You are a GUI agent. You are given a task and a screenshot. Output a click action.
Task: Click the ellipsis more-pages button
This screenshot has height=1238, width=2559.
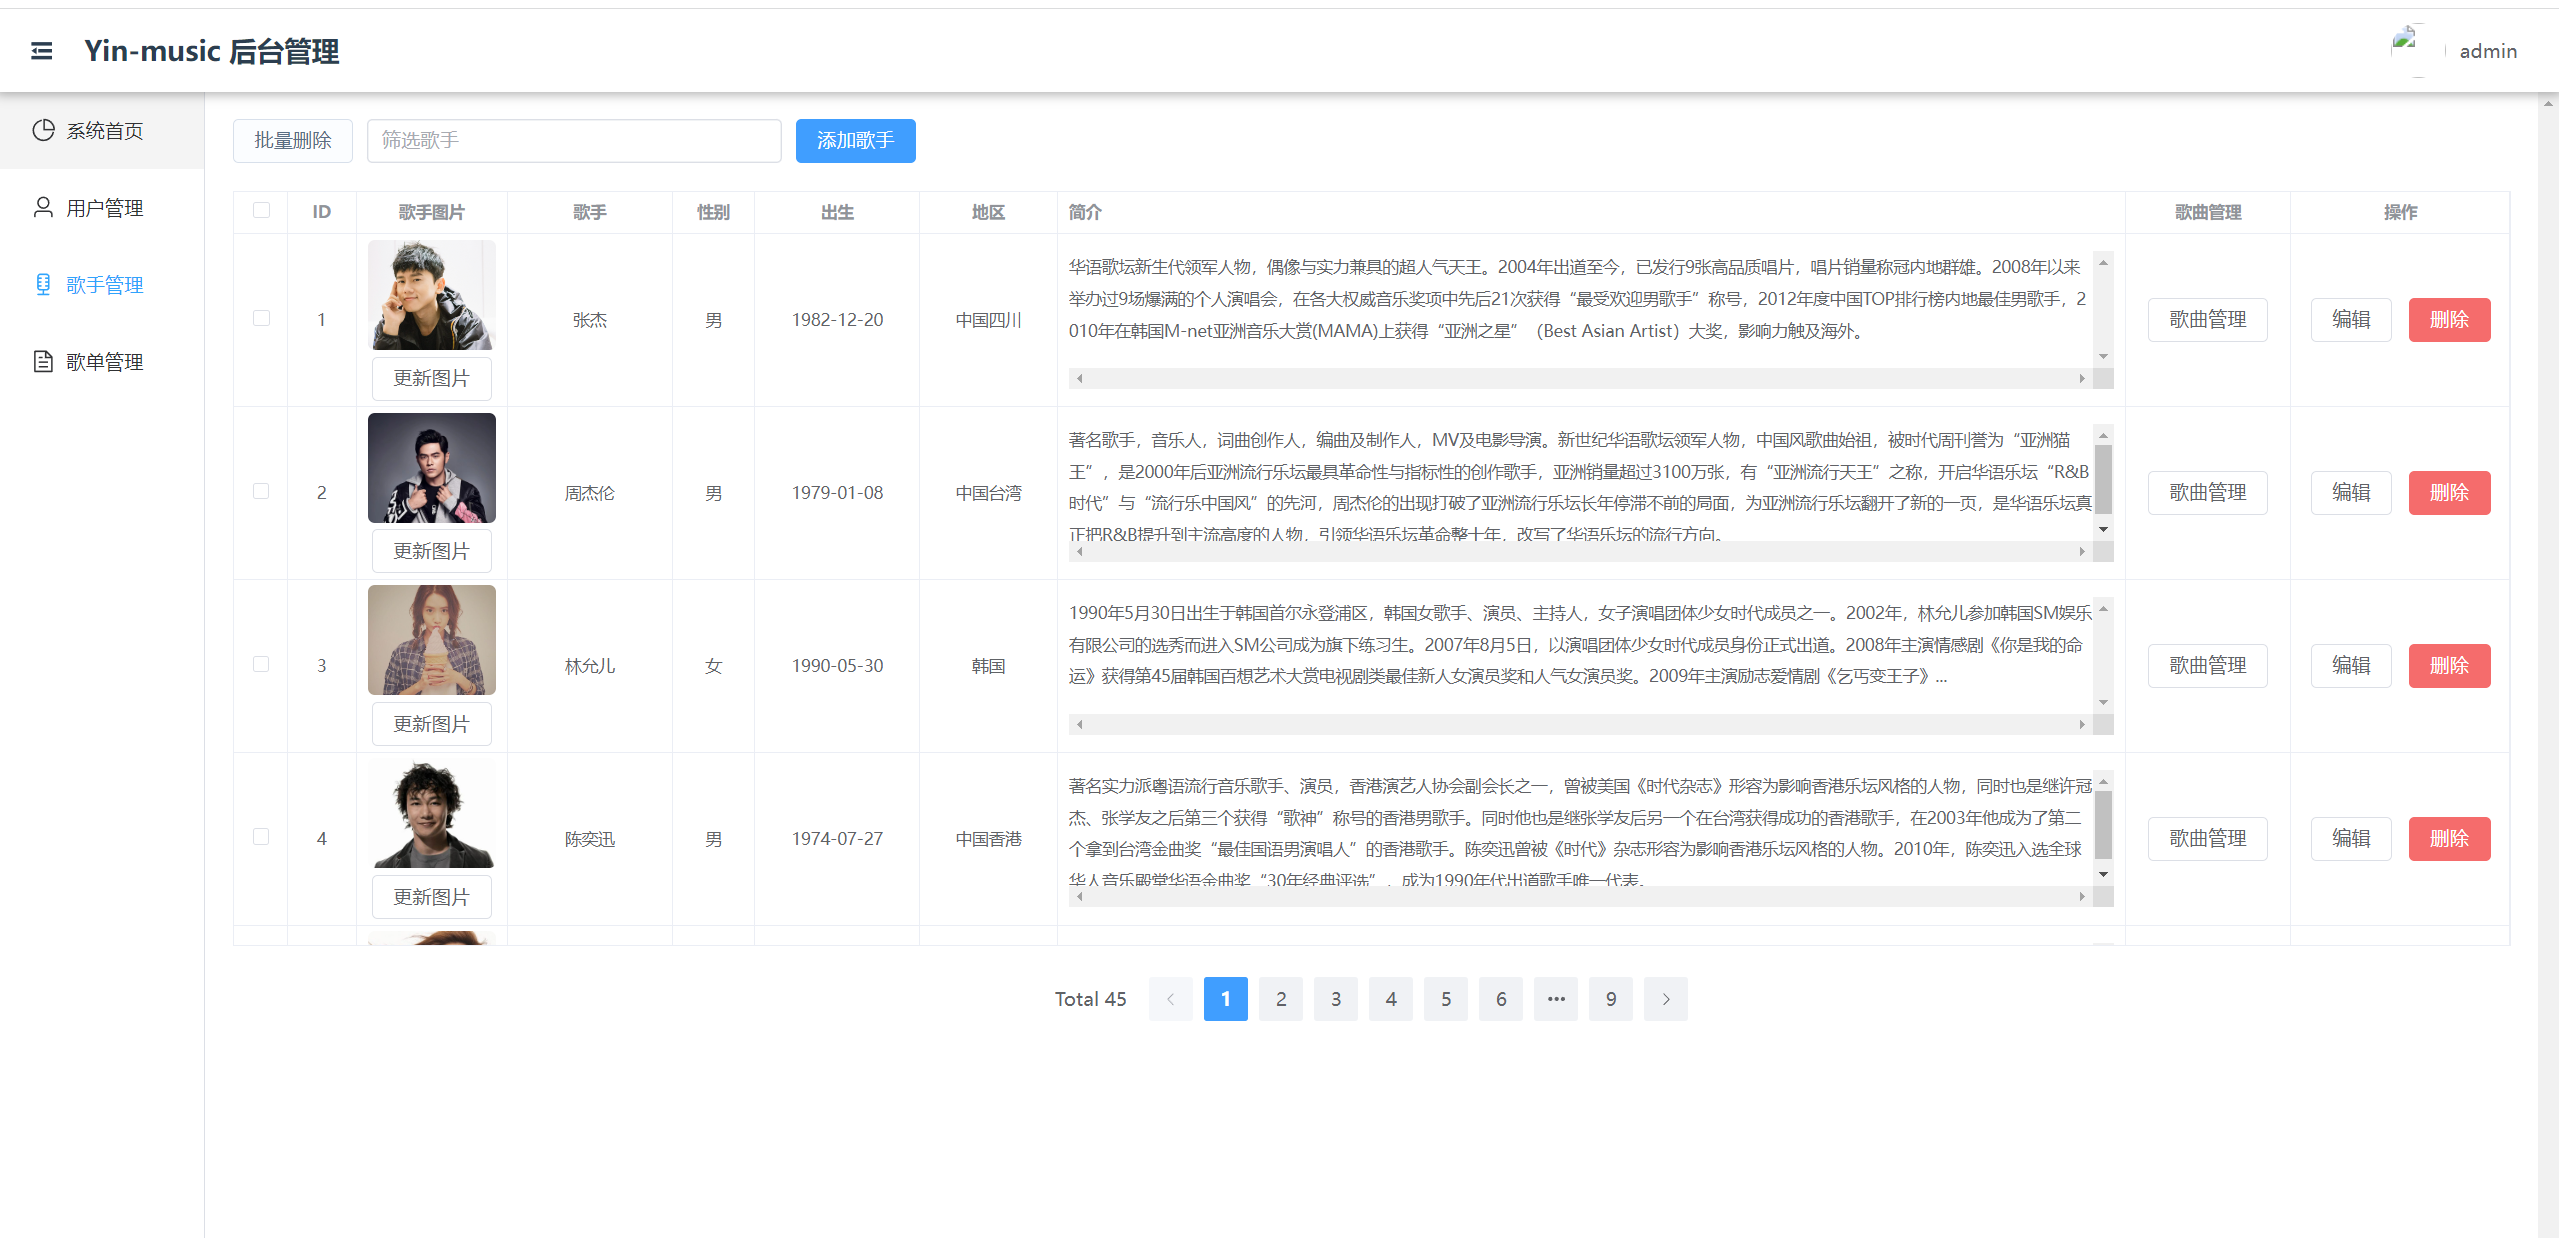[x=1555, y=999]
